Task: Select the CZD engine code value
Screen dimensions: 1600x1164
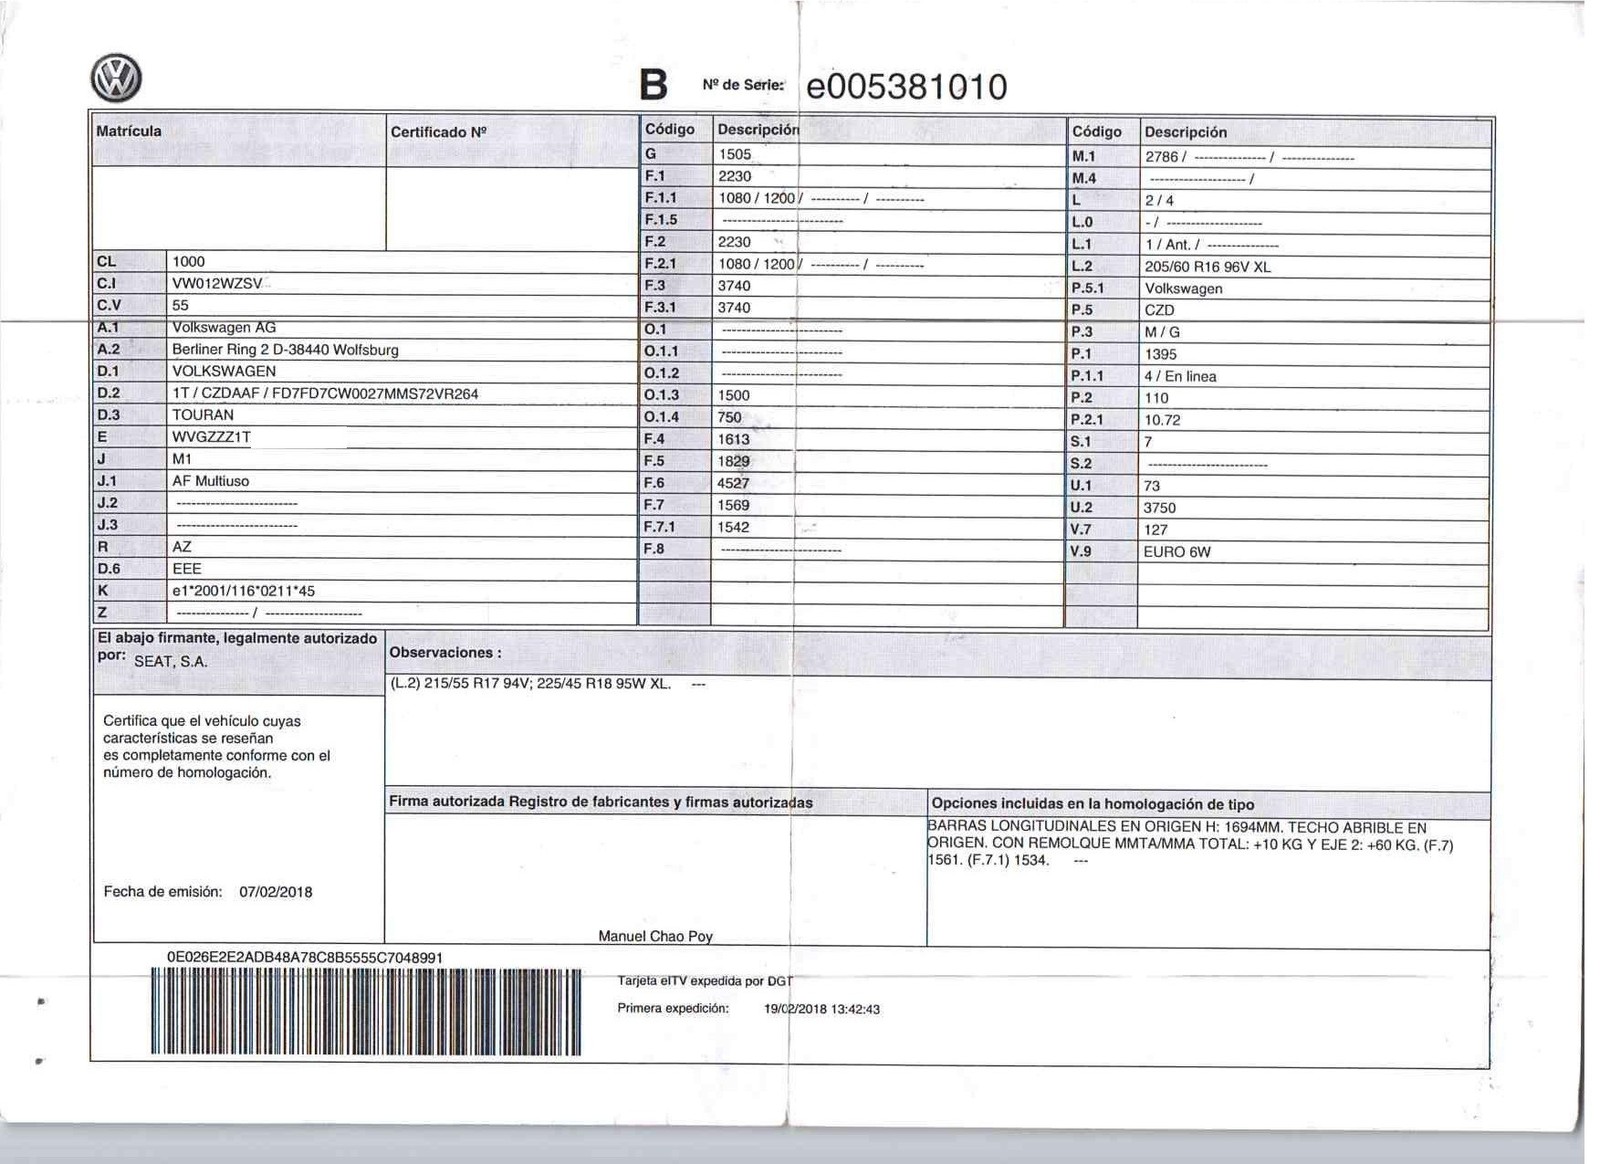Action: 1160,310
